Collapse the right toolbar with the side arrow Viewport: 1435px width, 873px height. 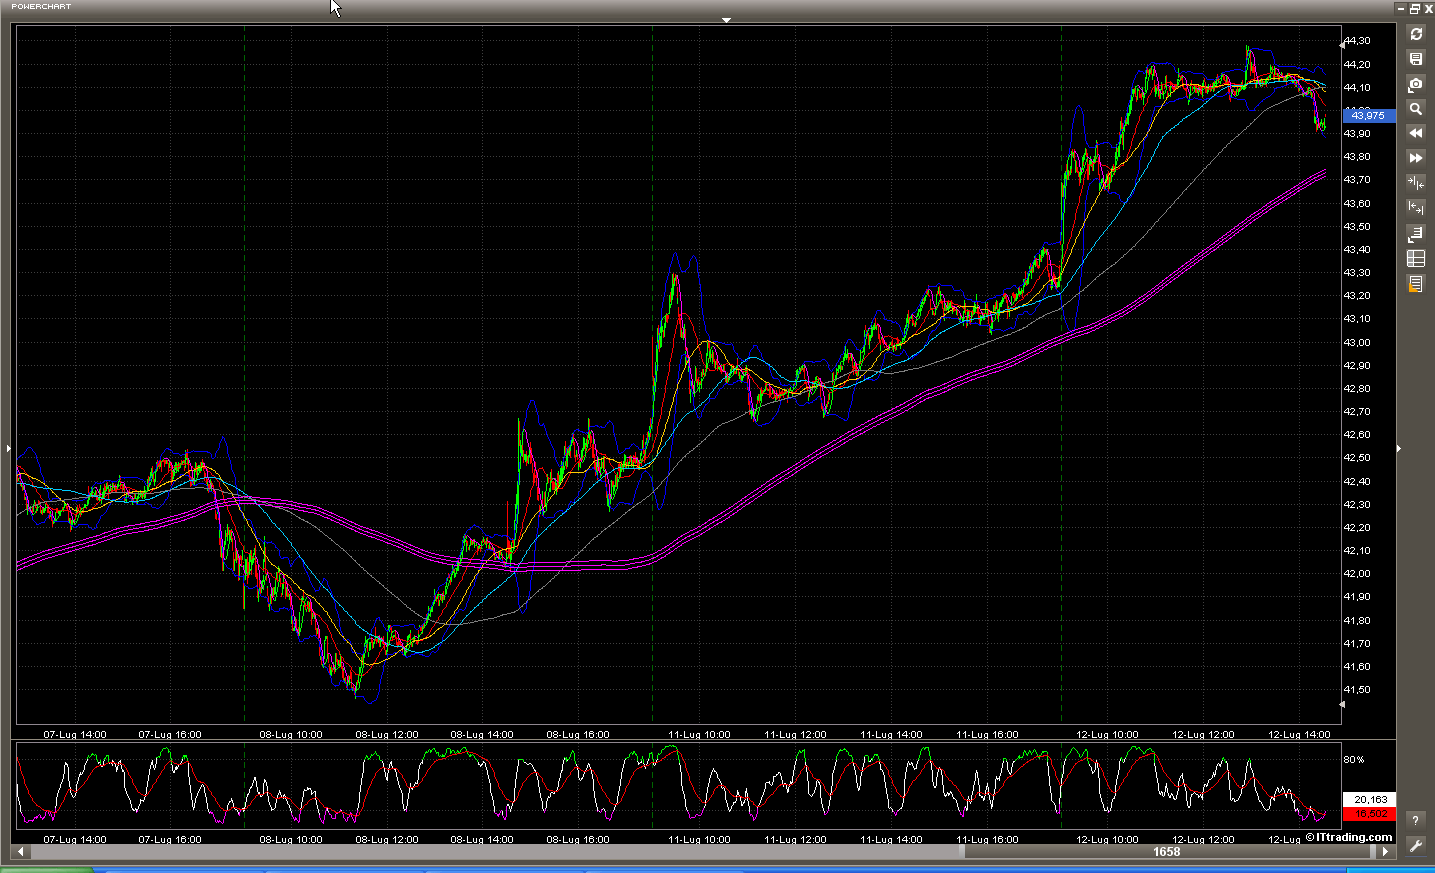(x=1399, y=448)
